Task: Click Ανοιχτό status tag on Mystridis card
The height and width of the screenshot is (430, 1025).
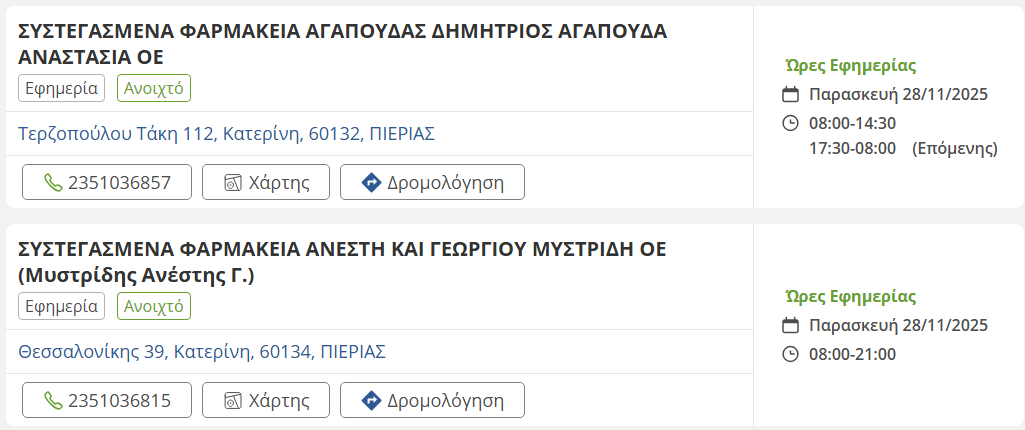Action: point(154,306)
